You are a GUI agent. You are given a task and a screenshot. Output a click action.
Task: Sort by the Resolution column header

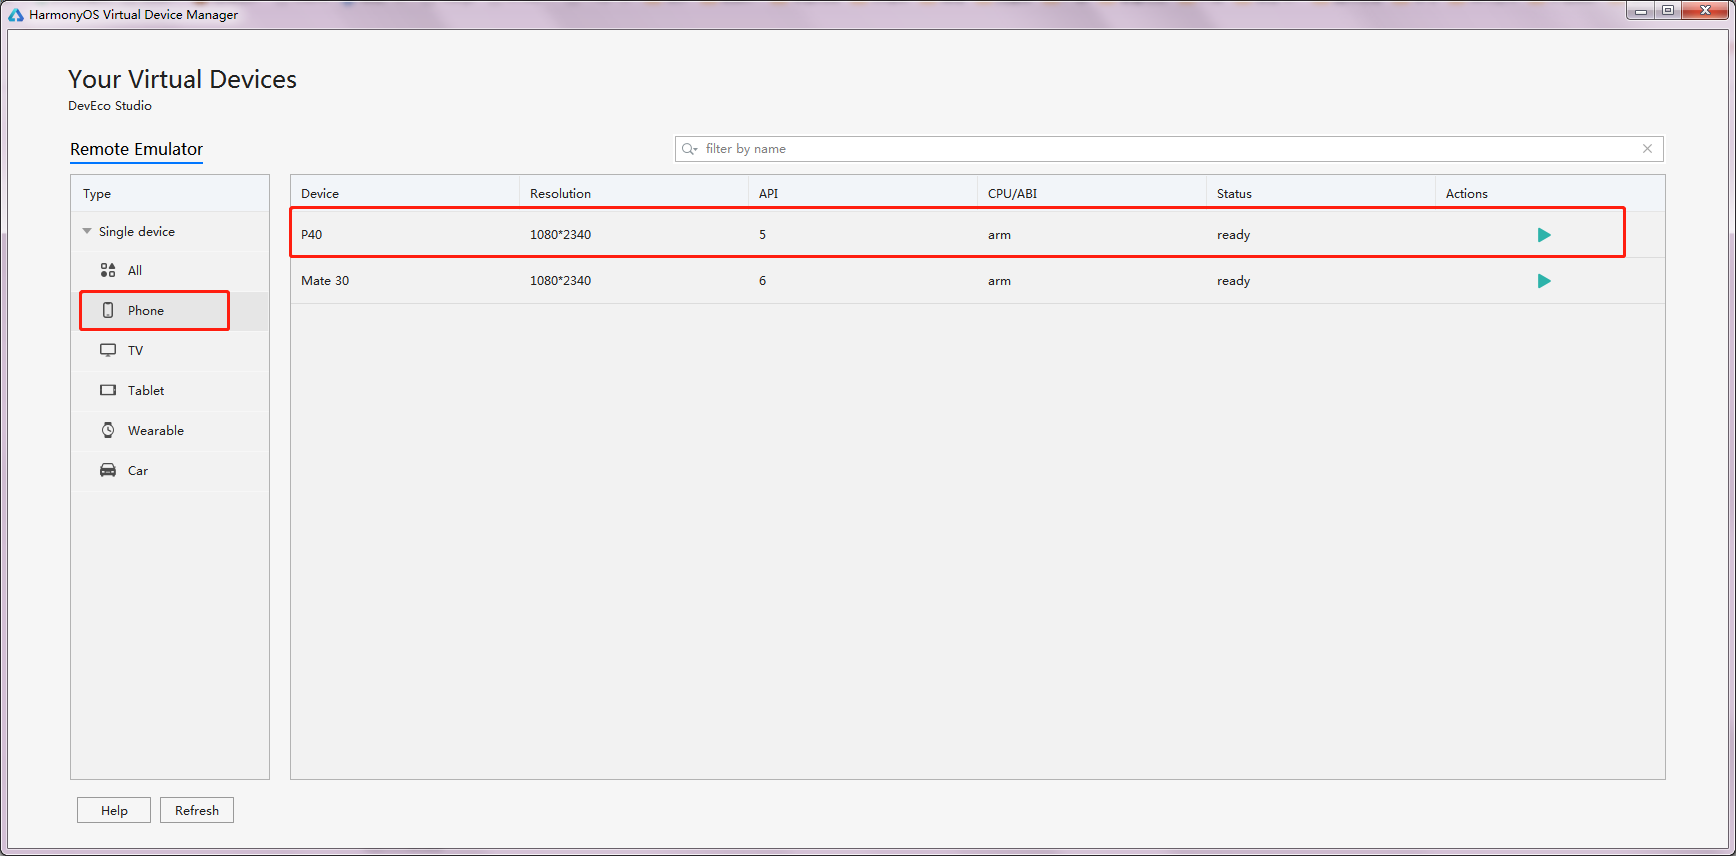[x=634, y=193]
